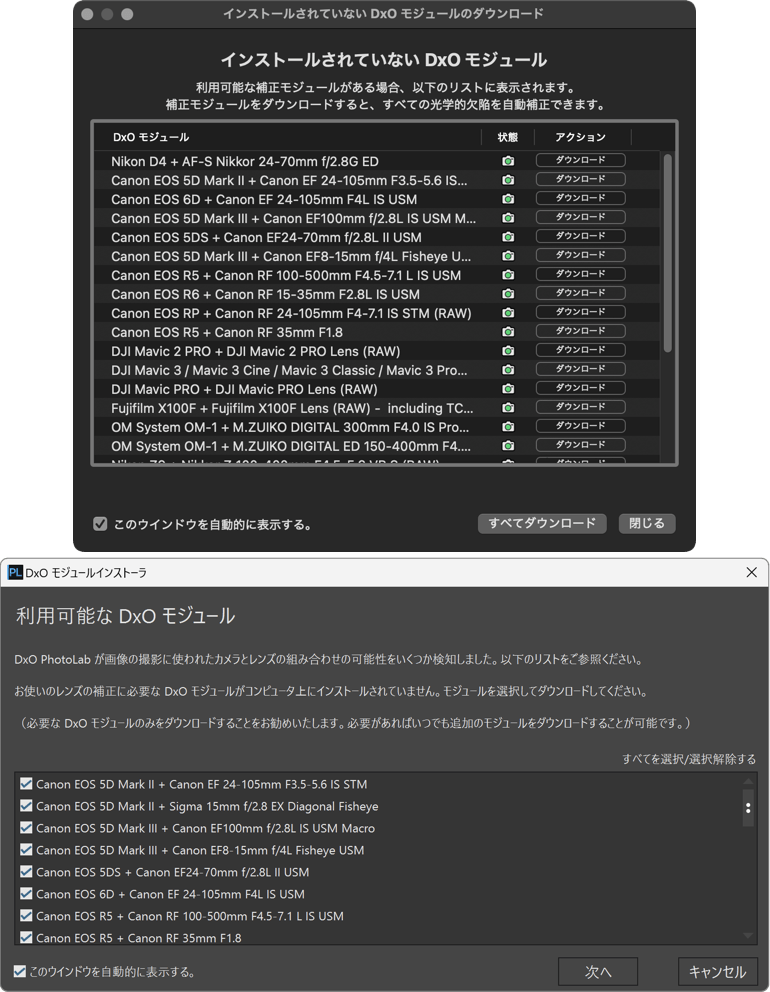Toggle auto-show window checkbox in Windows installer

coord(20,971)
